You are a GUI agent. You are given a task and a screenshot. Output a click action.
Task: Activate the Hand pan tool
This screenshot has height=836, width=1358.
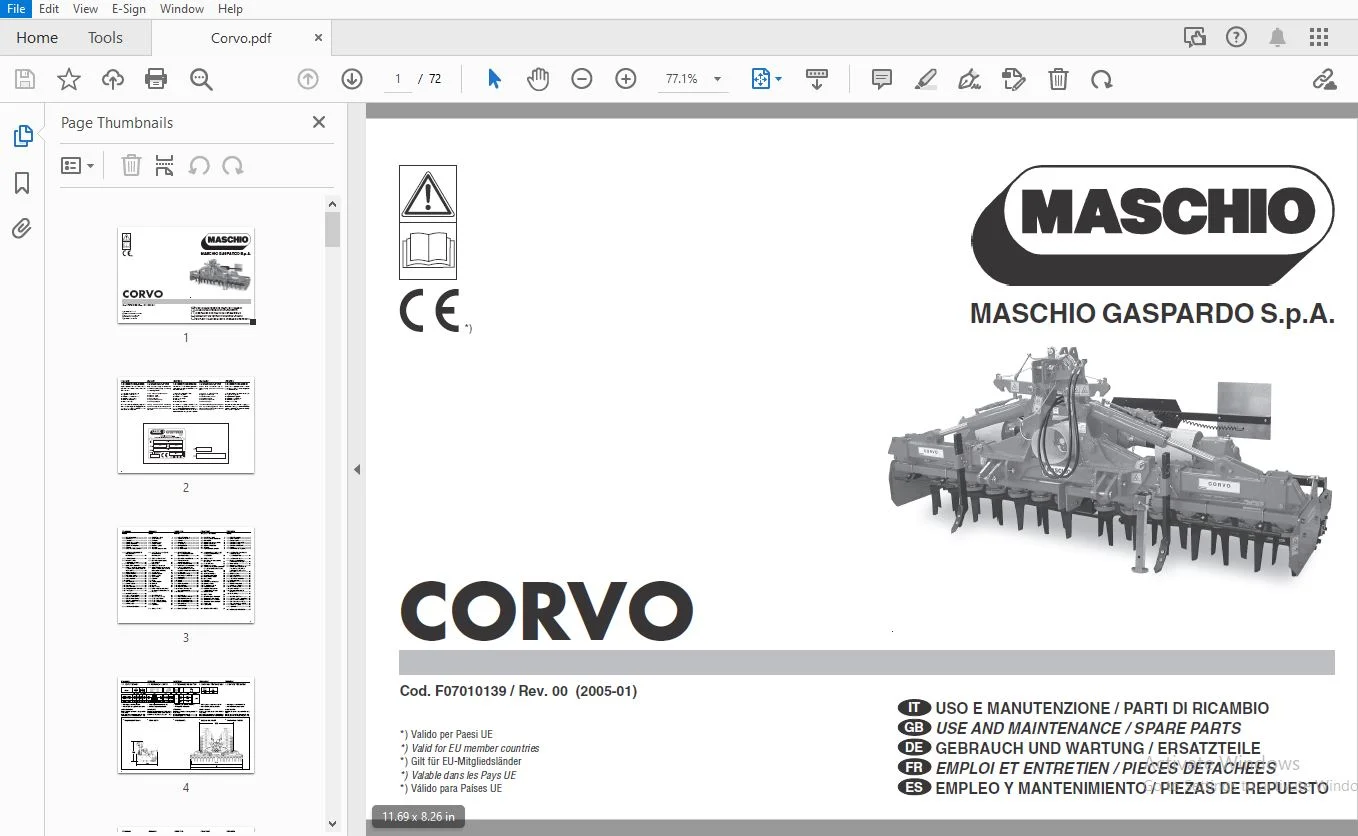[538, 79]
